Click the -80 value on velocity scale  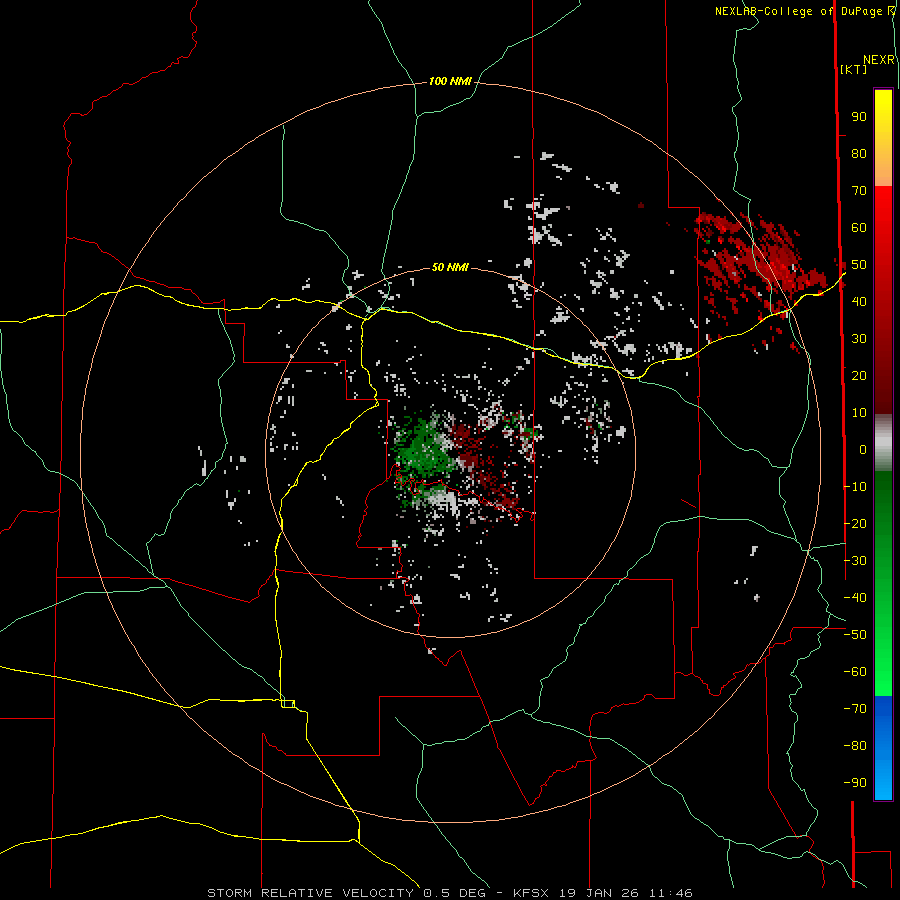[855, 746]
